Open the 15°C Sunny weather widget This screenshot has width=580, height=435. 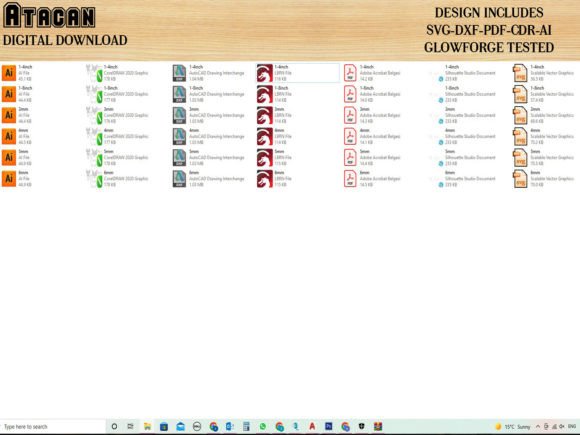512,426
